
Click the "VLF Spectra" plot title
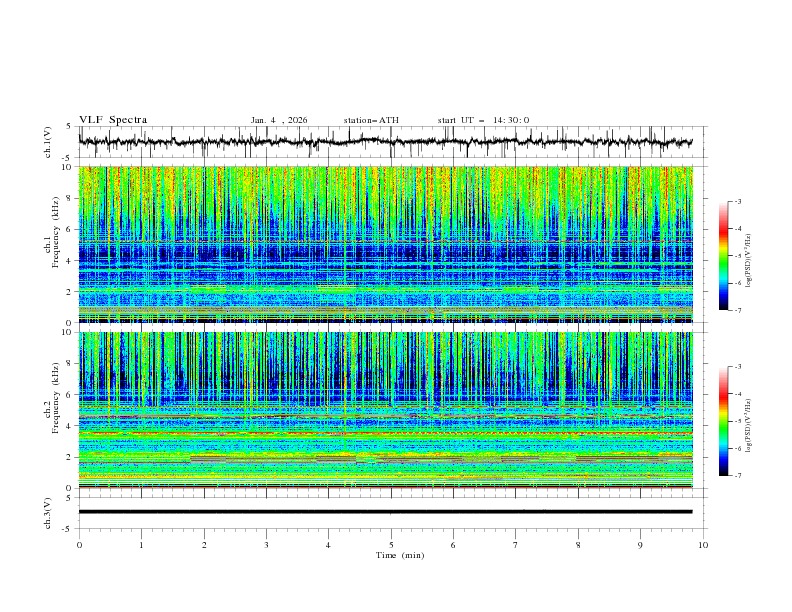[113, 120]
